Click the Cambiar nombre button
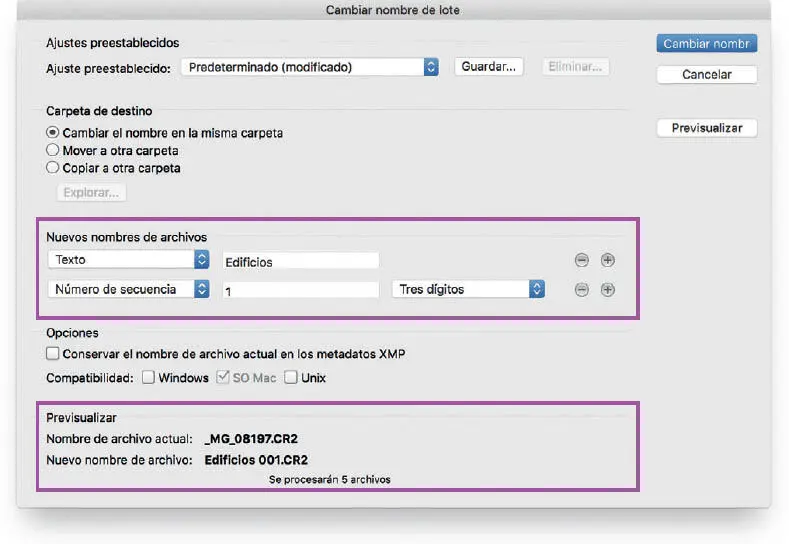 click(x=706, y=44)
